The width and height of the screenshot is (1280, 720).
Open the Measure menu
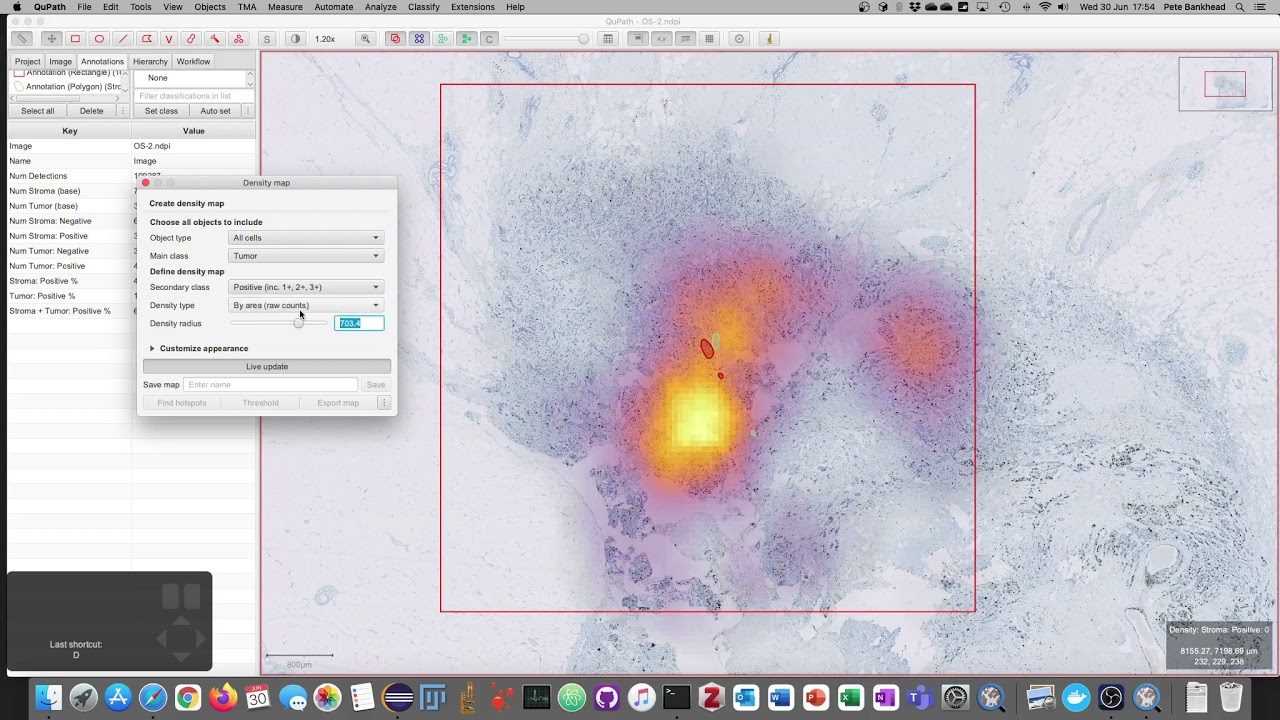[x=285, y=7]
